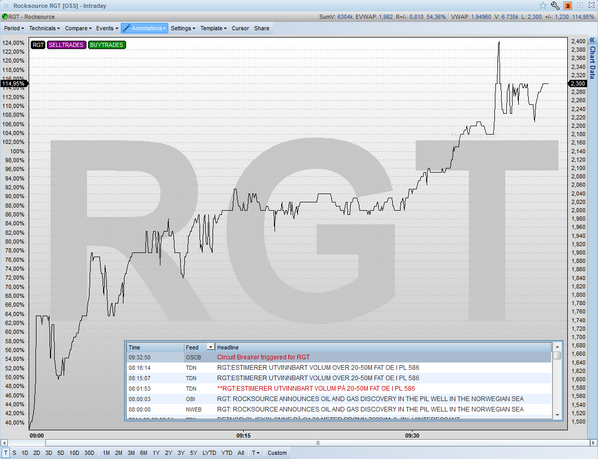
Task: Click news list scroll-up arrow
Action: tap(557, 347)
